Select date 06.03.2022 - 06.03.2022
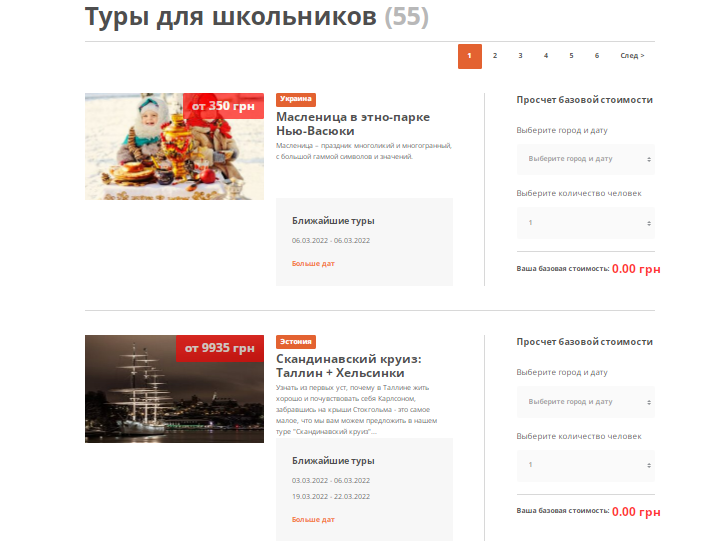The height and width of the screenshot is (541, 701). (x=331, y=241)
